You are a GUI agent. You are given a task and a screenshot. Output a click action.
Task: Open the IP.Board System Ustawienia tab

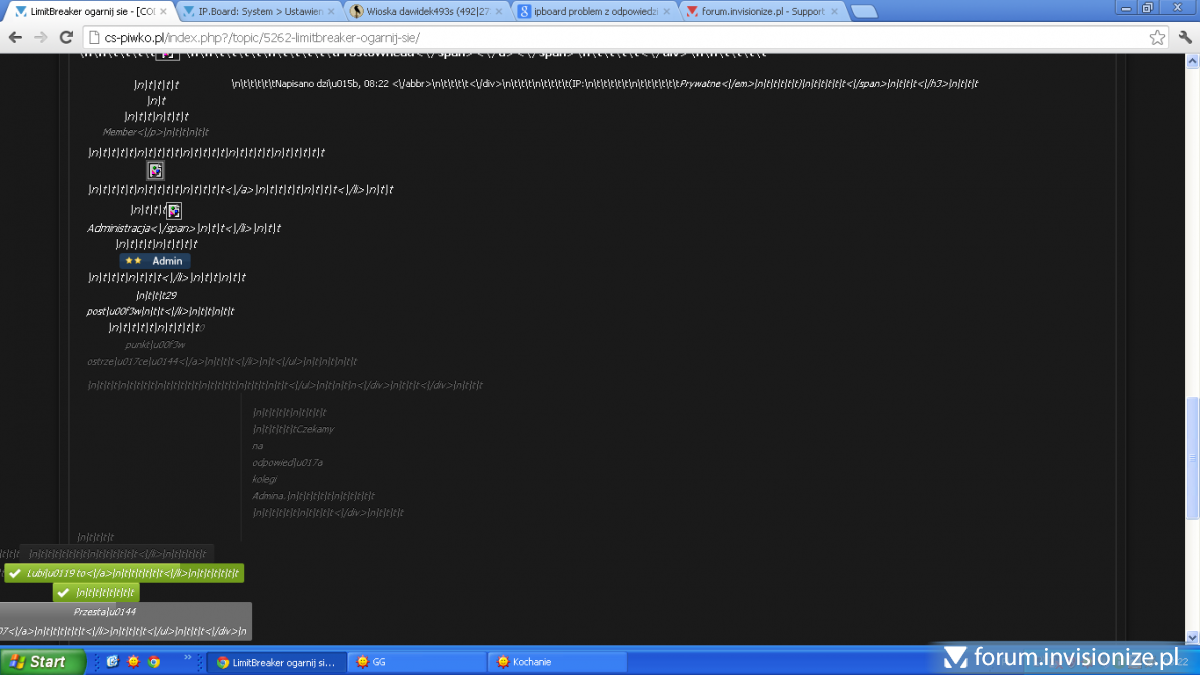pos(258,11)
